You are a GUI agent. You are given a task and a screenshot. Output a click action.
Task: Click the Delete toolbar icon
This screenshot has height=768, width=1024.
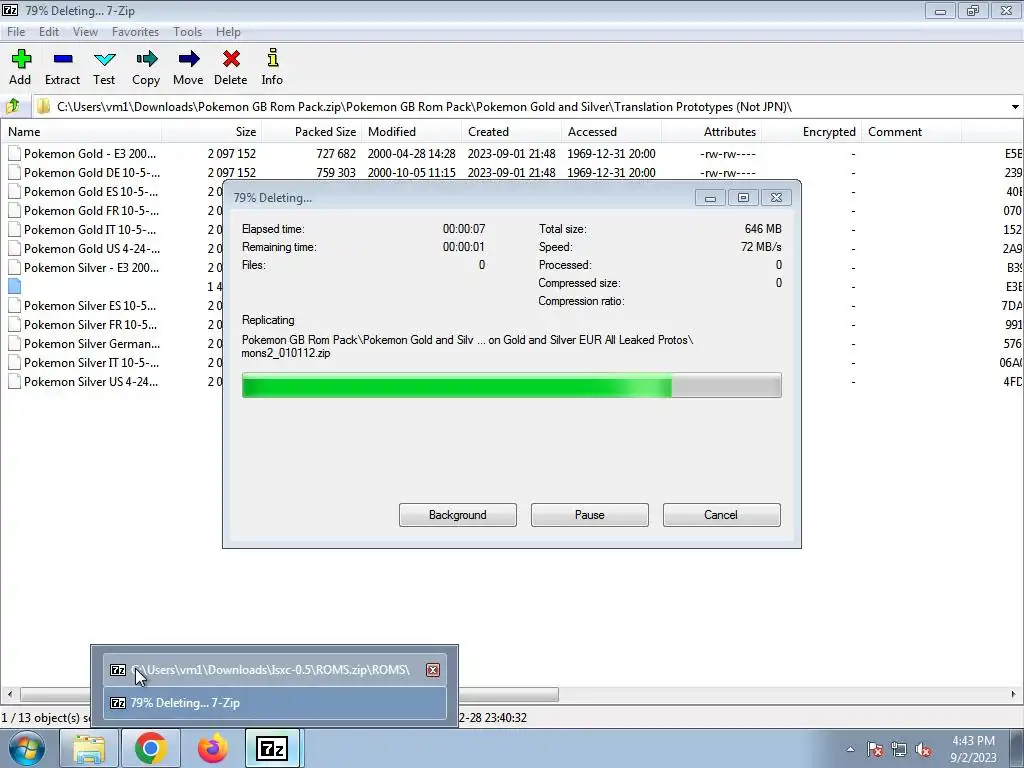tap(231, 67)
